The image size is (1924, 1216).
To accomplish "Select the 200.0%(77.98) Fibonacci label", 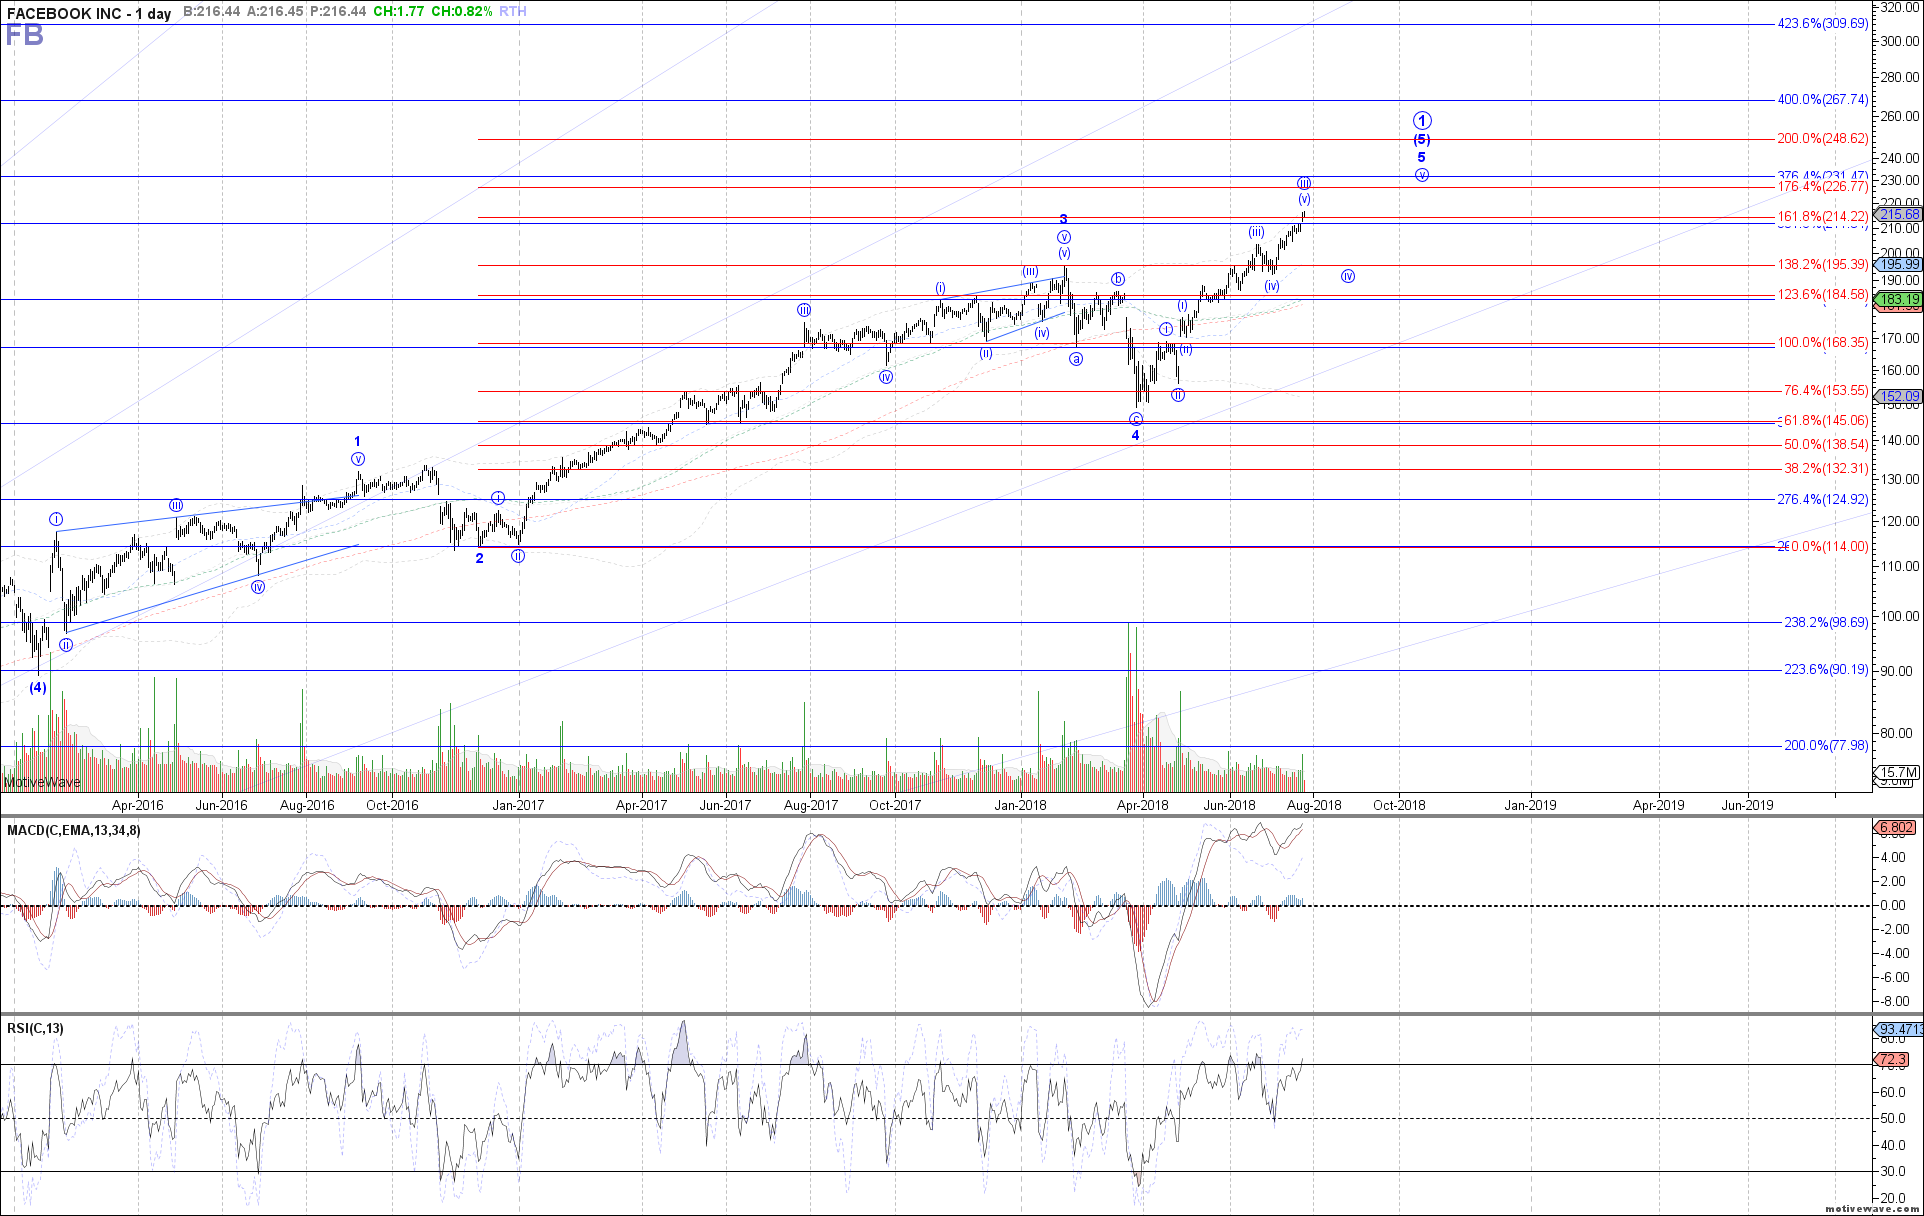I will coord(1825,745).
